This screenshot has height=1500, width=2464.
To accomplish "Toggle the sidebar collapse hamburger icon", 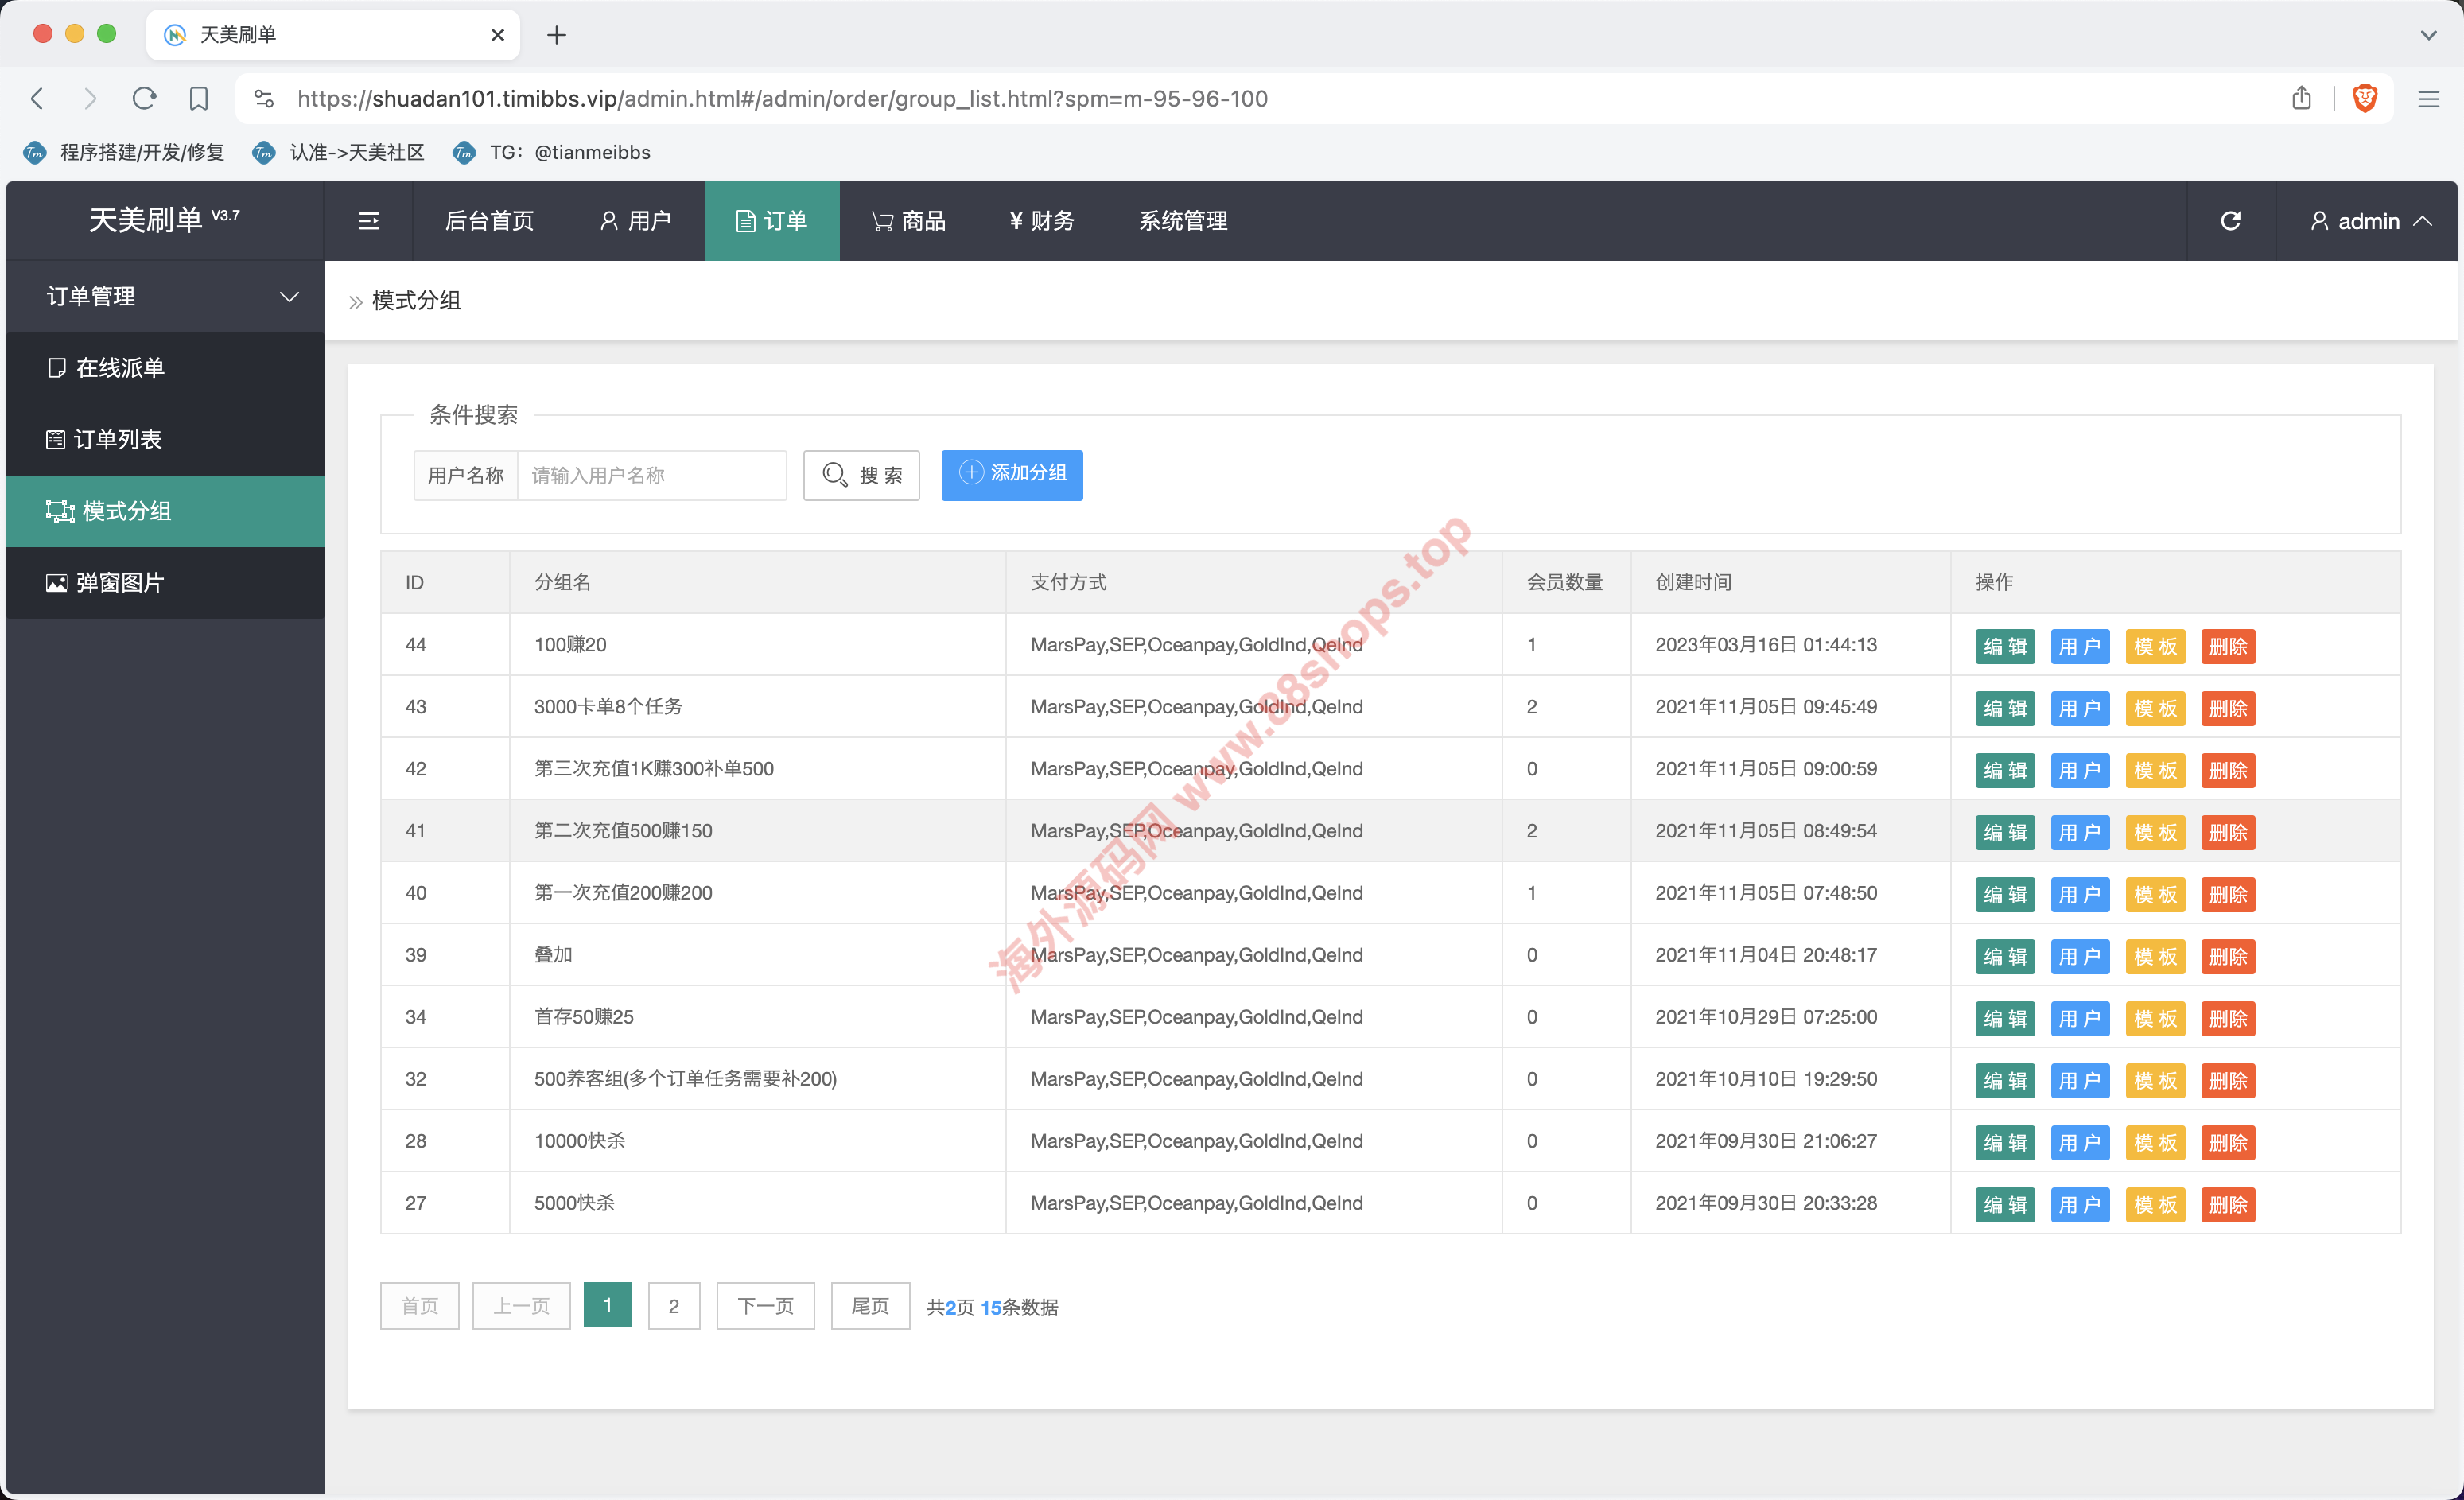I will point(369,221).
